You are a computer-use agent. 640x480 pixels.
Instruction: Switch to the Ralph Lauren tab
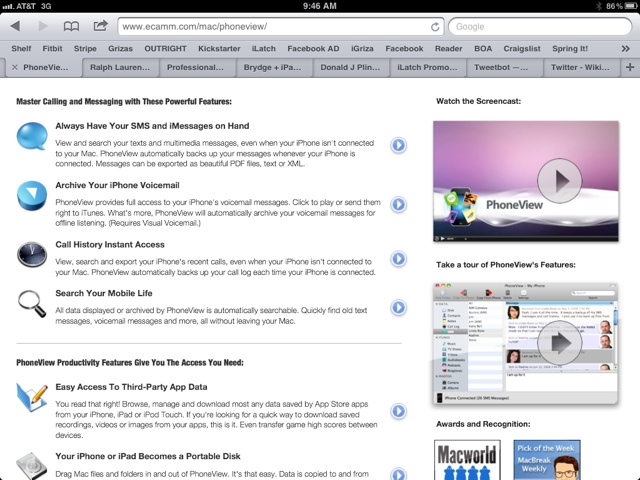tap(120, 67)
